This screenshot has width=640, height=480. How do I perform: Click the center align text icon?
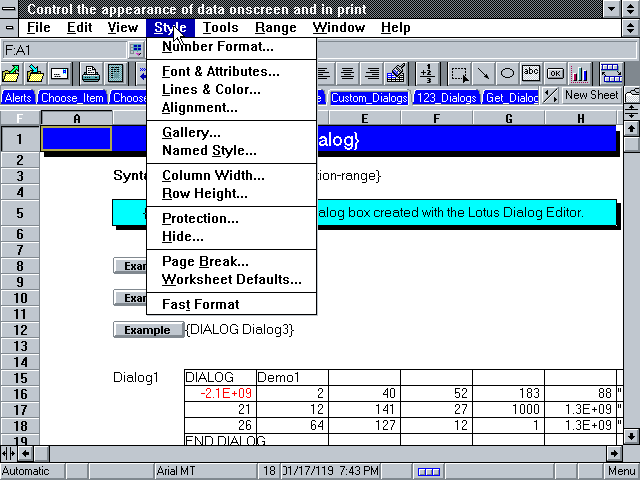(x=347, y=74)
